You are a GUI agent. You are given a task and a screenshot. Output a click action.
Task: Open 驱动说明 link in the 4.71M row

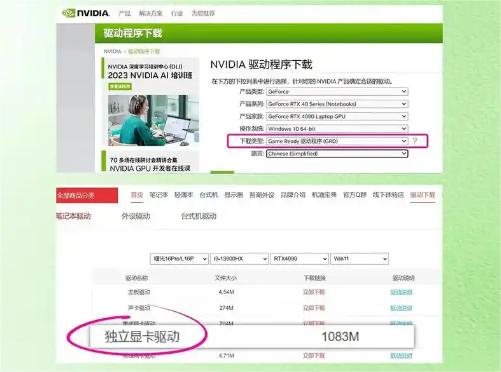click(x=401, y=356)
